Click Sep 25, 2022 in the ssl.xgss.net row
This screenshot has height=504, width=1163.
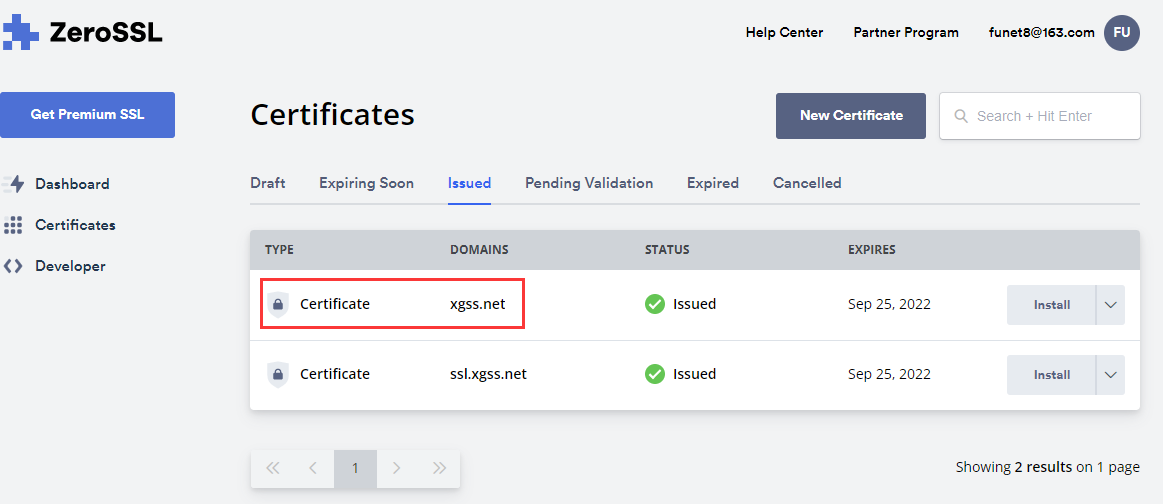(x=889, y=374)
